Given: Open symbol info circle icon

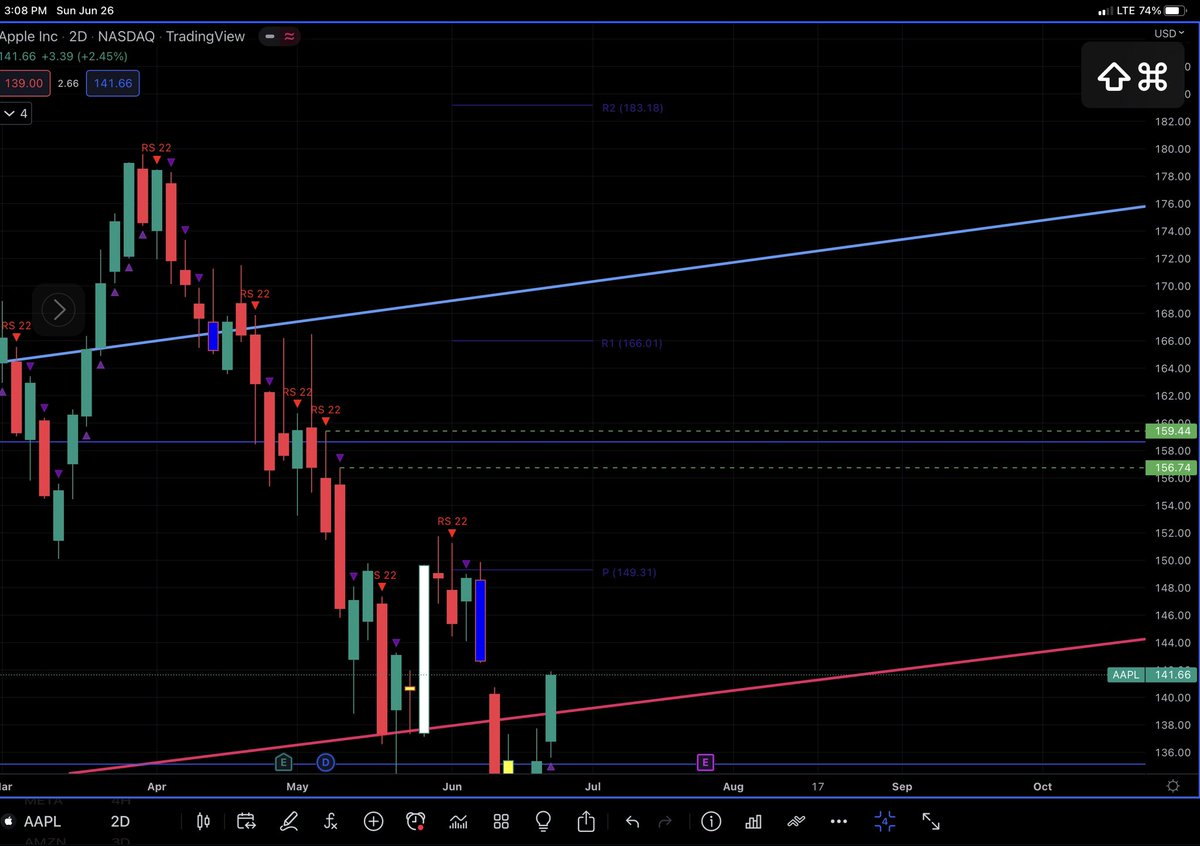Looking at the screenshot, I should (711, 821).
